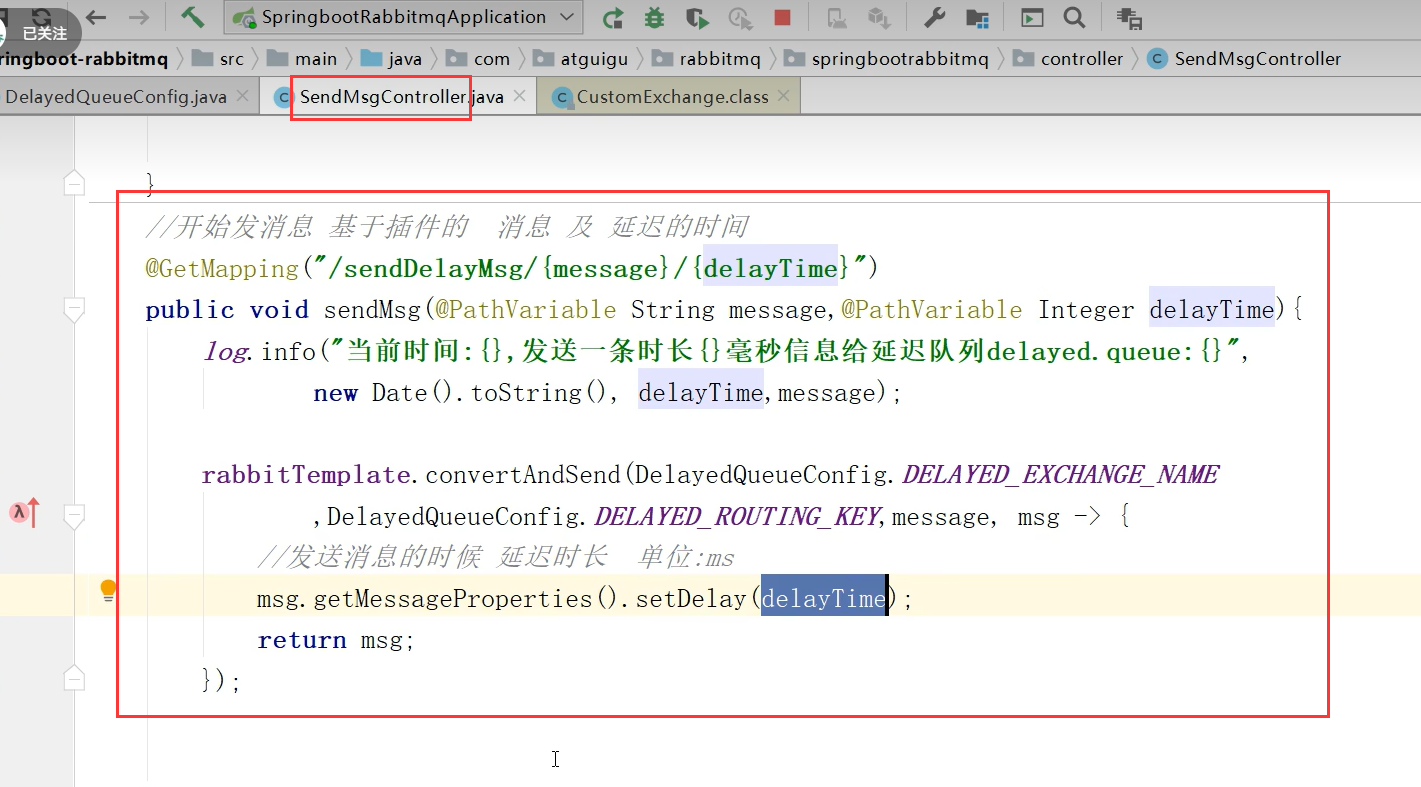Click the springbootrabbitmq breadcrumb package

pyautogui.click(x=887, y=58)
